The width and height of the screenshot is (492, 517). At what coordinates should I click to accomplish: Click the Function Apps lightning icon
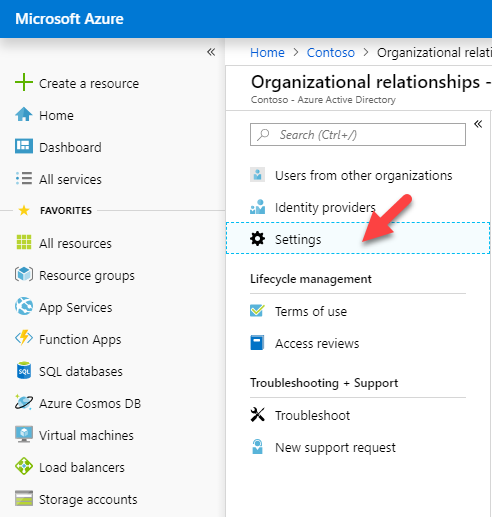coord(24,338)
